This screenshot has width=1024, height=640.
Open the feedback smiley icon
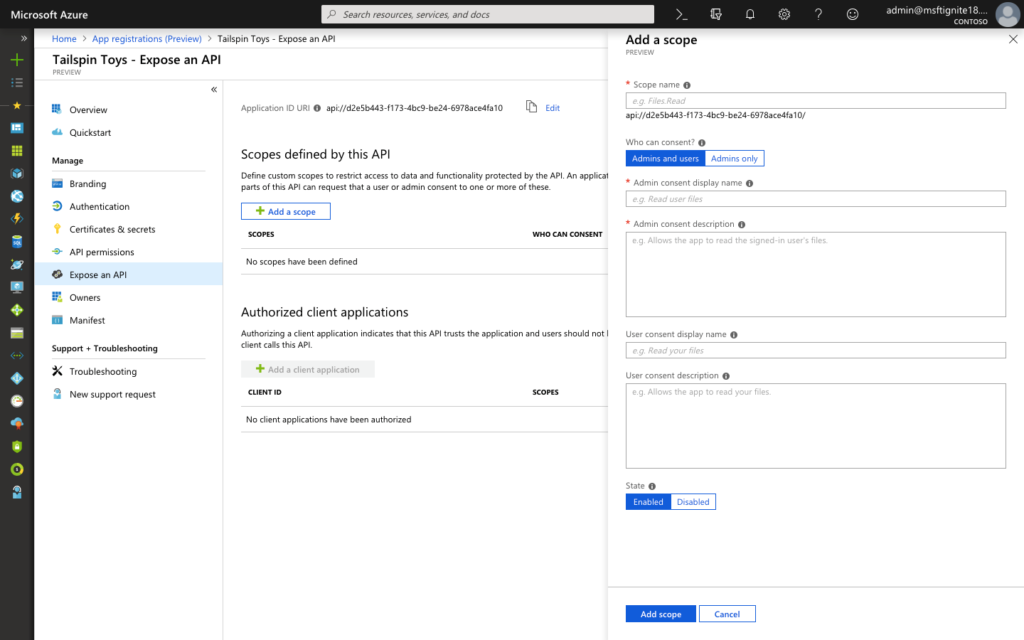pos(852,14)
